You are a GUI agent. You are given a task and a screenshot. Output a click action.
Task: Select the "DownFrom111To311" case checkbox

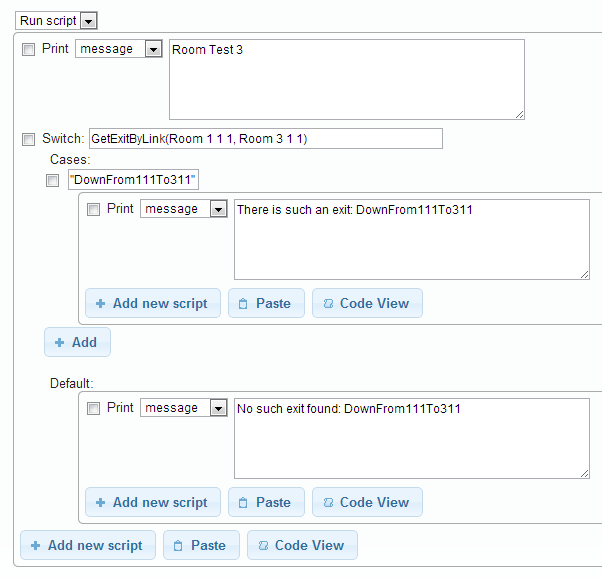point(52,180)
